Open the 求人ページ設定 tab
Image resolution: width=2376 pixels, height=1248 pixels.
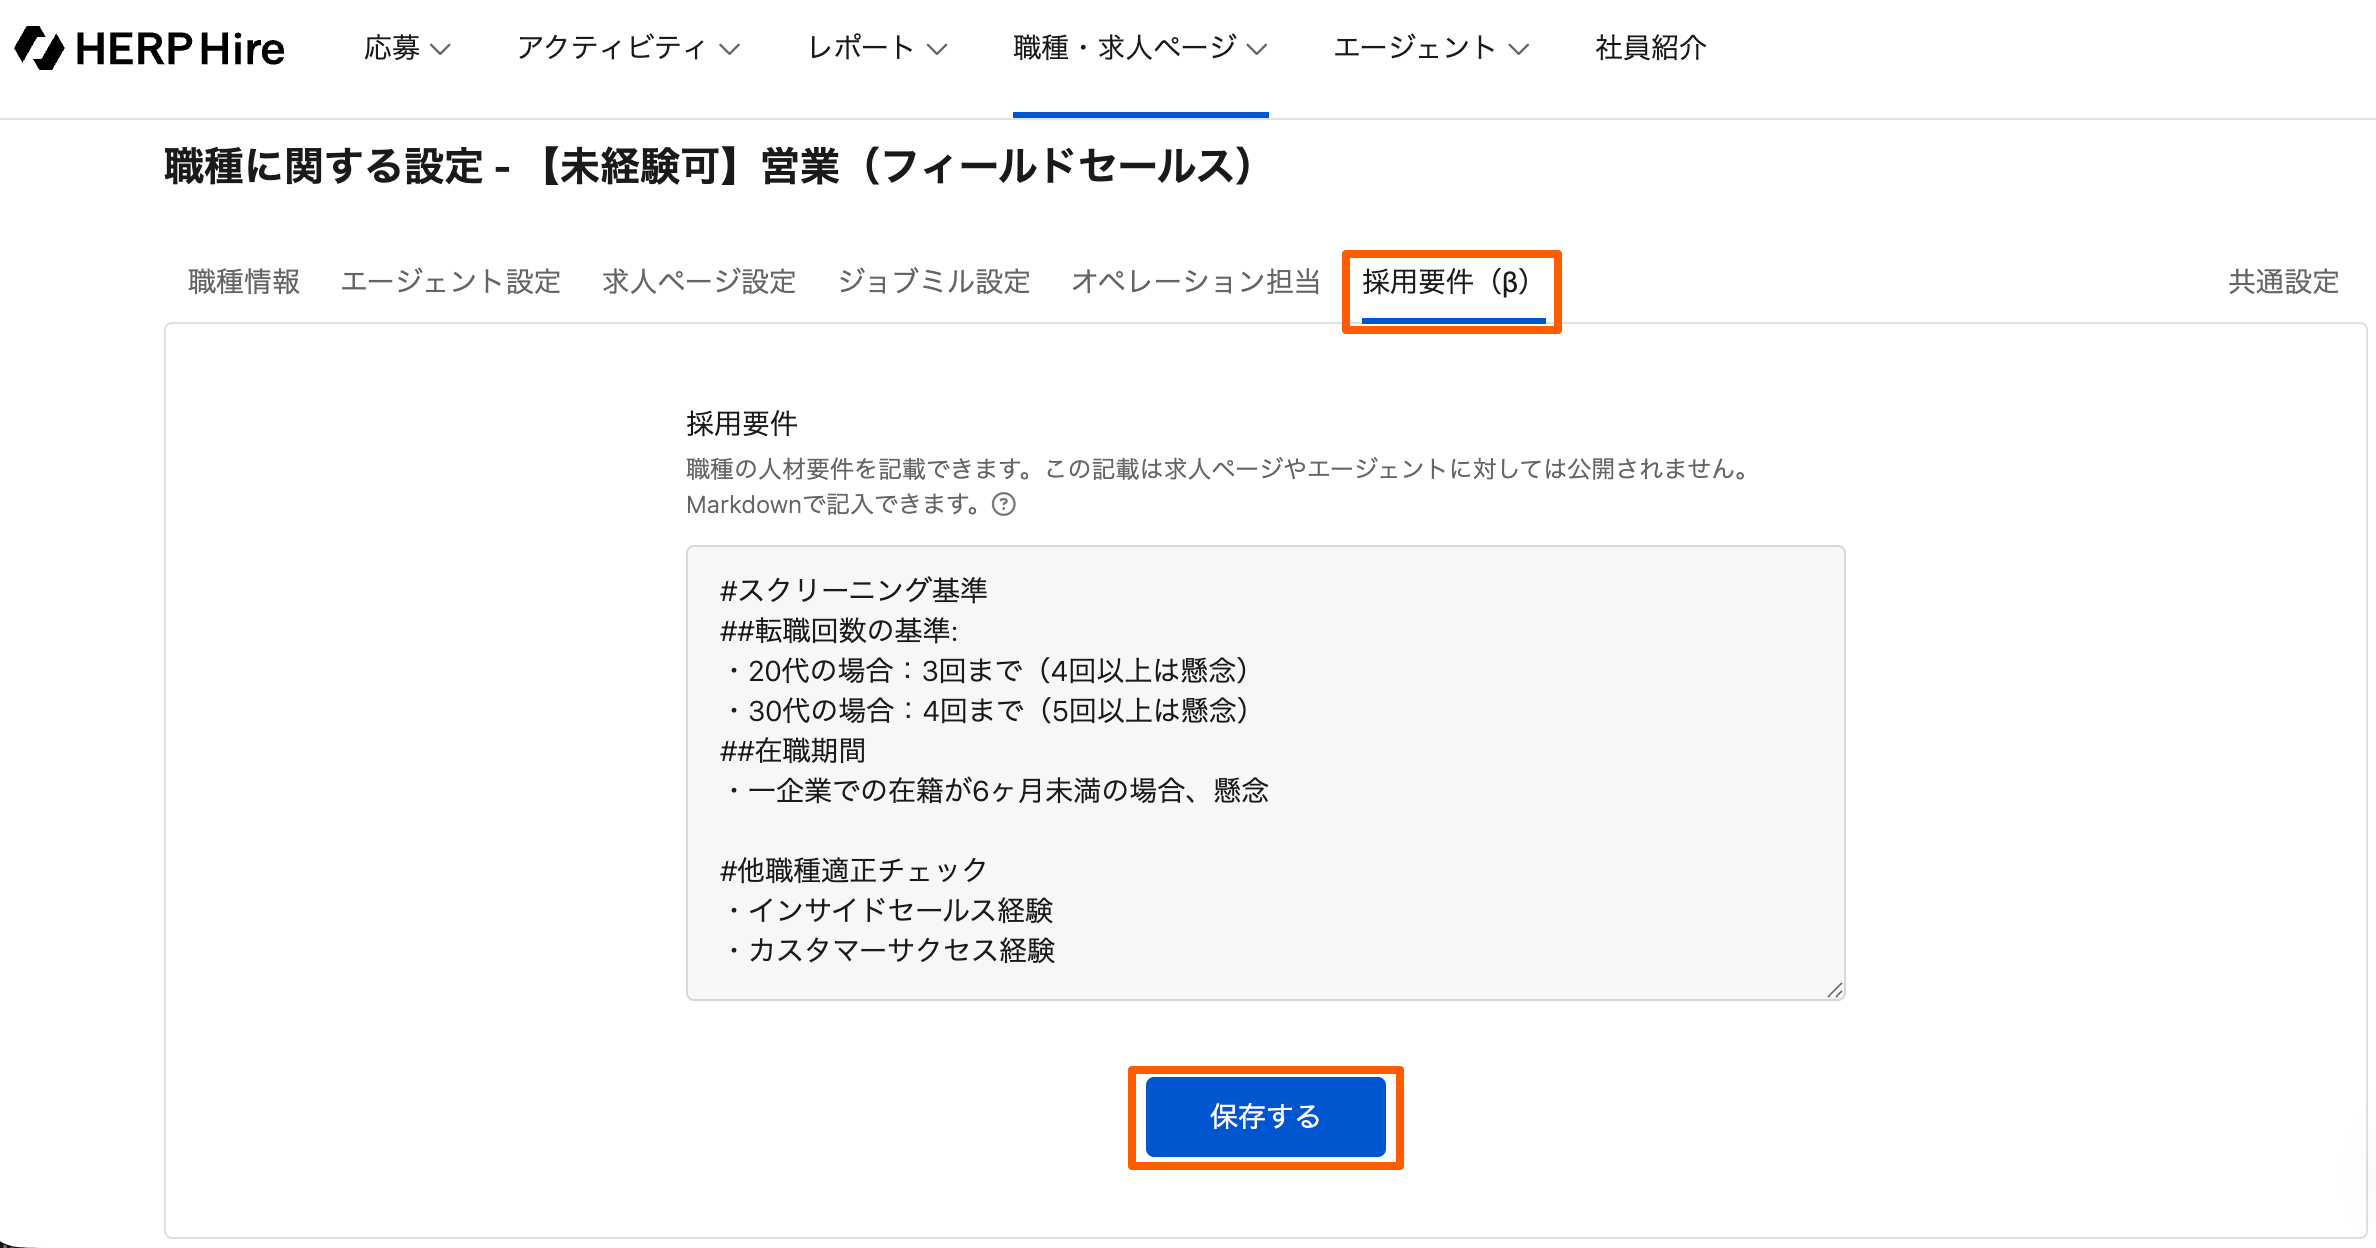click(699, 282)
